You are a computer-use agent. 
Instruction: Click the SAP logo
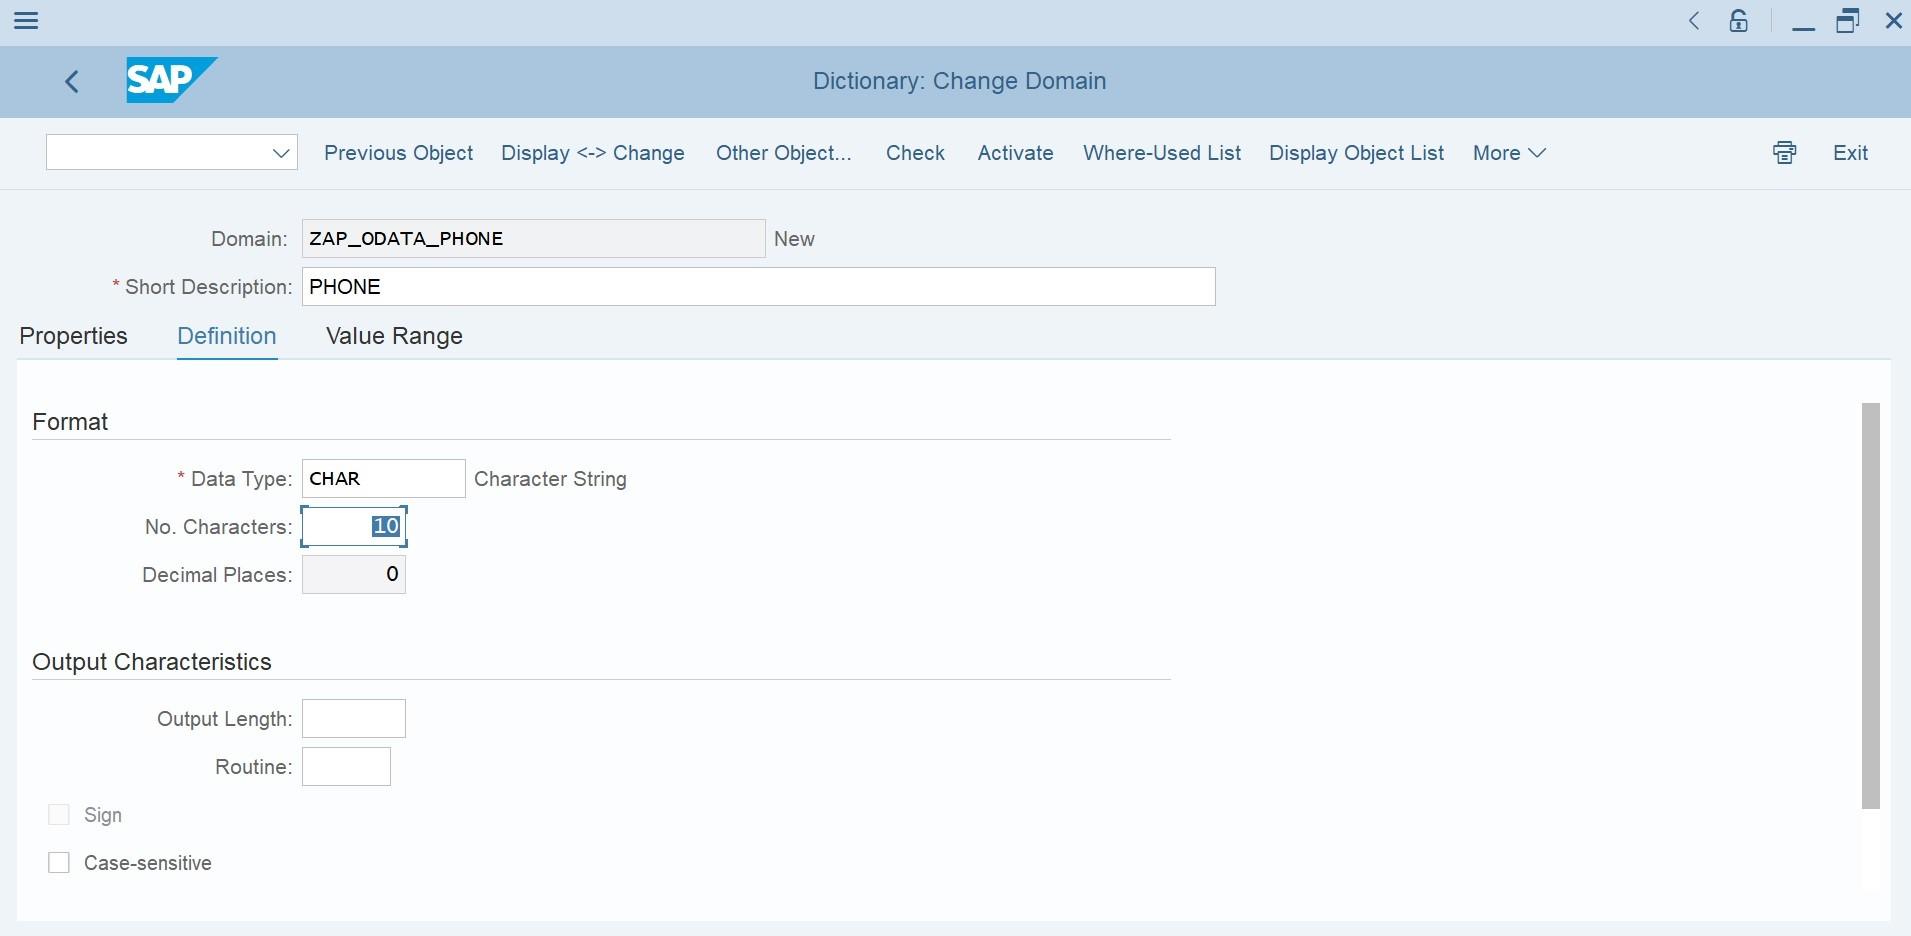[x=170, y=80]
